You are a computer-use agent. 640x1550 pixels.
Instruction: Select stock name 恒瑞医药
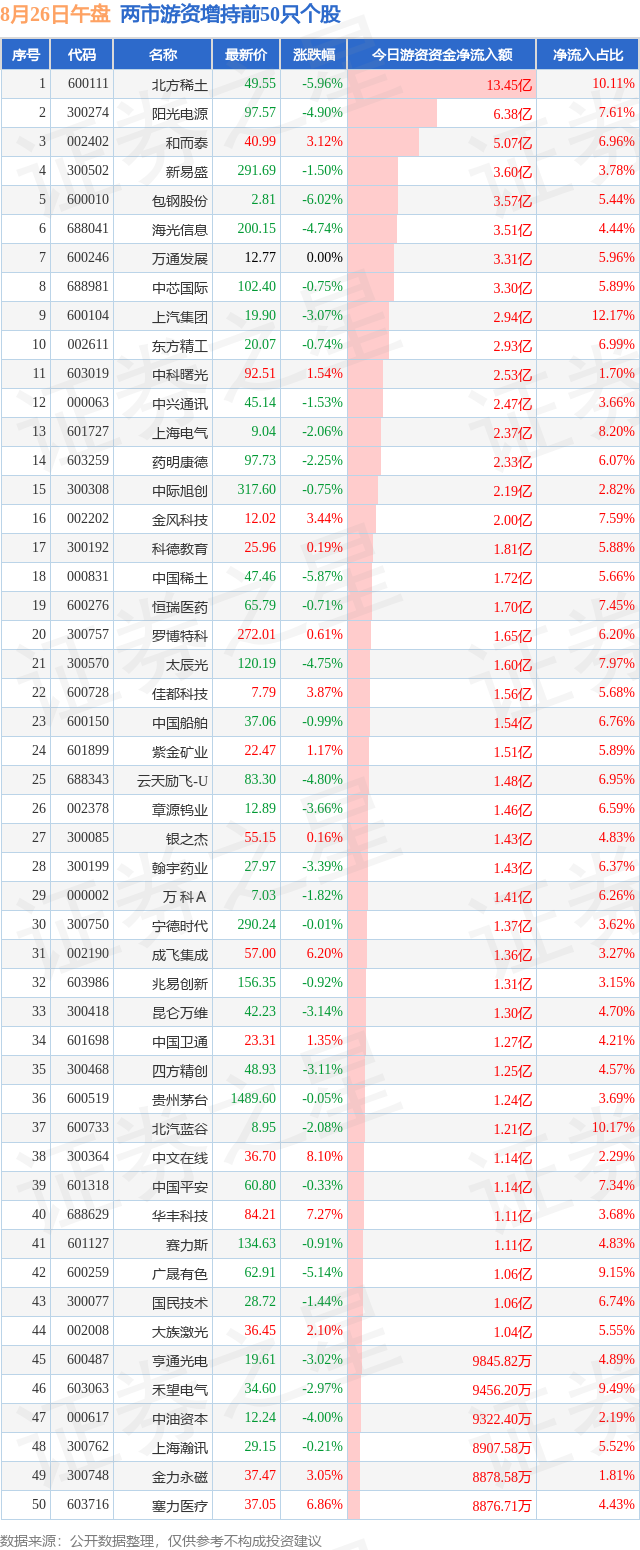tap(180, 606)
